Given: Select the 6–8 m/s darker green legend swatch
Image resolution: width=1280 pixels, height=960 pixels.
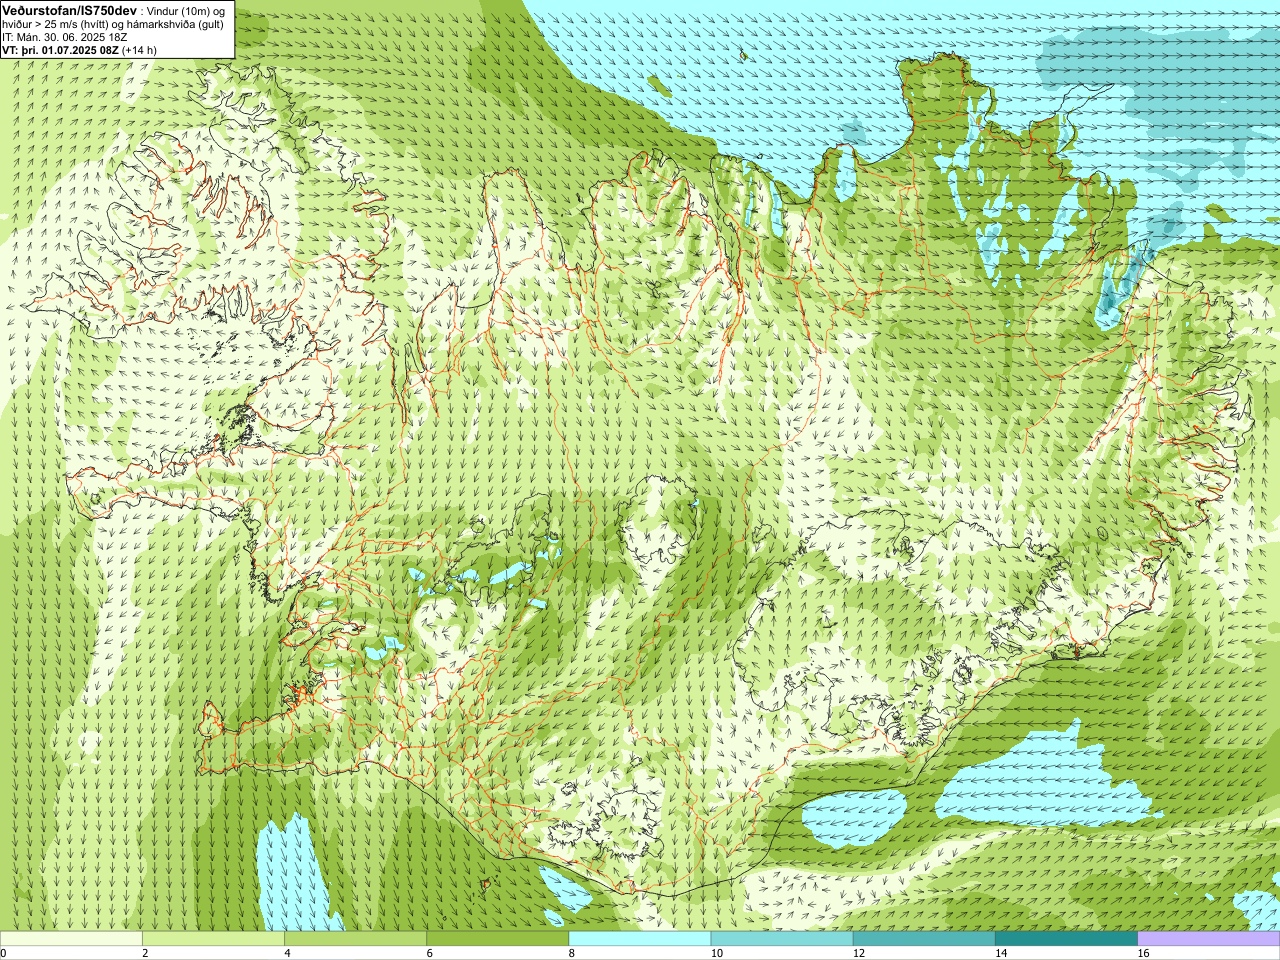Looking at the screenshot, I should (x=497, y=939).
